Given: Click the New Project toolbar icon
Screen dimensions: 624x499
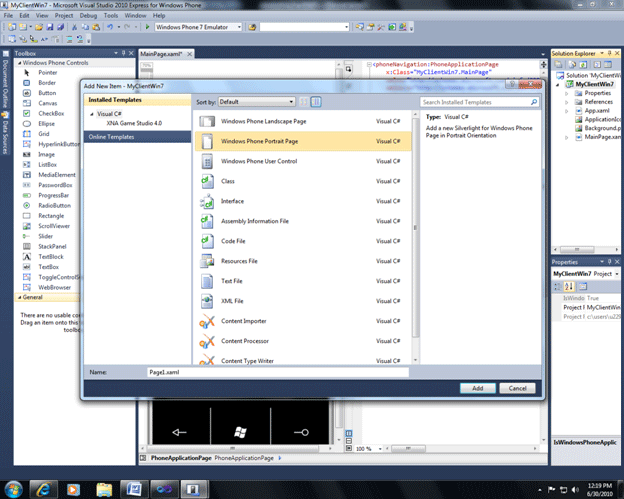Looking at the screenshot, I should (x=12, y=27).
